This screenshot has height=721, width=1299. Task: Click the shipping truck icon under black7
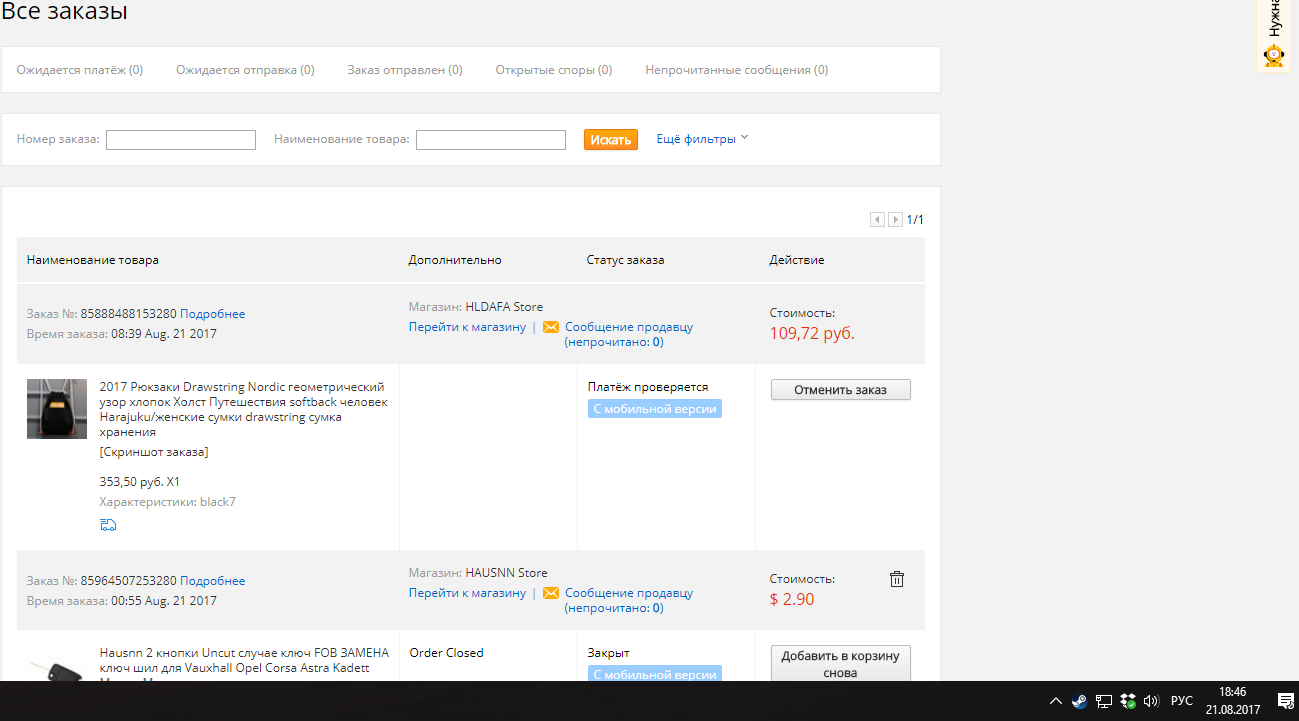[x=109, y=525]
